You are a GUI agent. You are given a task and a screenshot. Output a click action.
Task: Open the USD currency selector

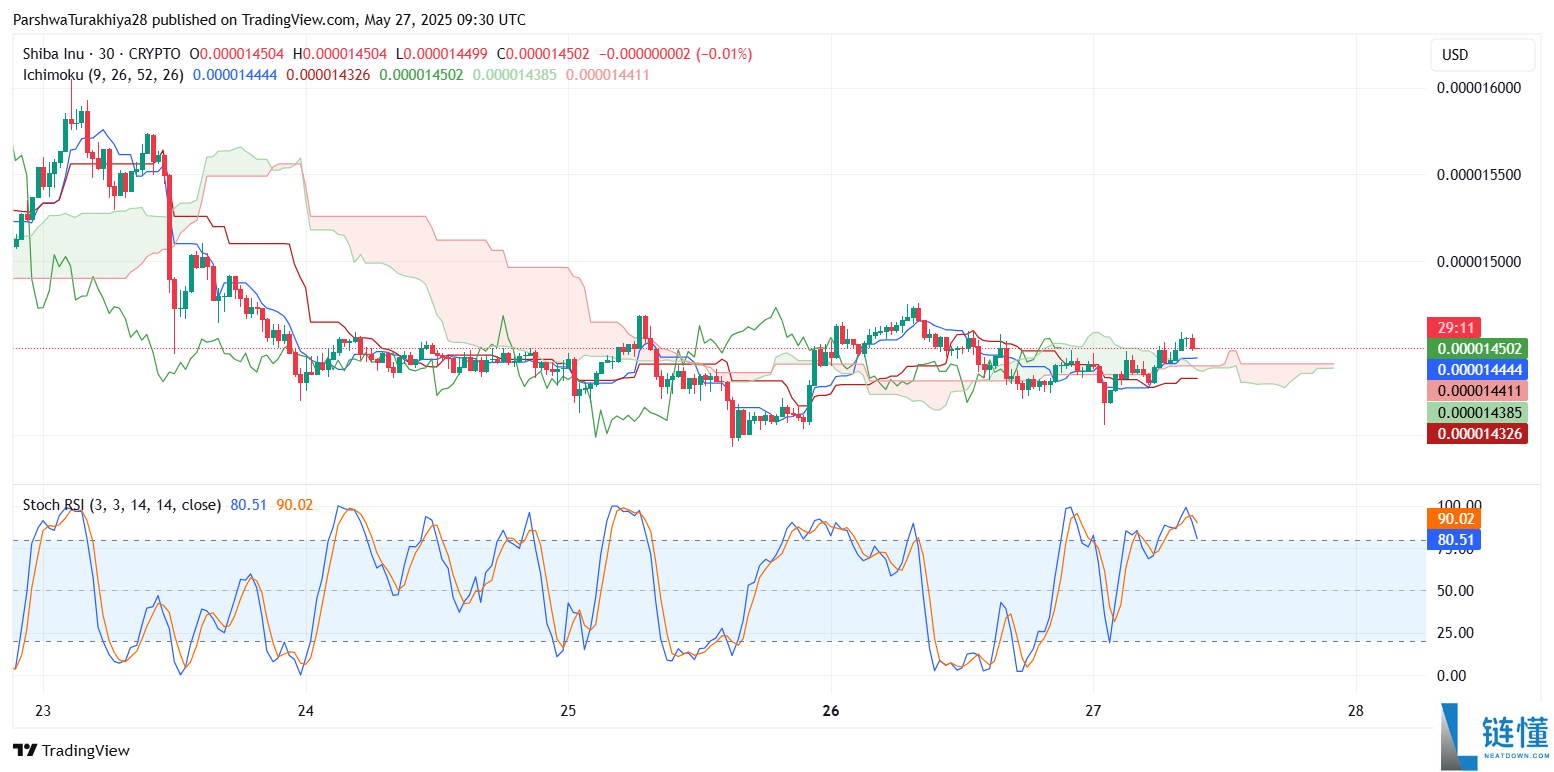point(1482,55)
